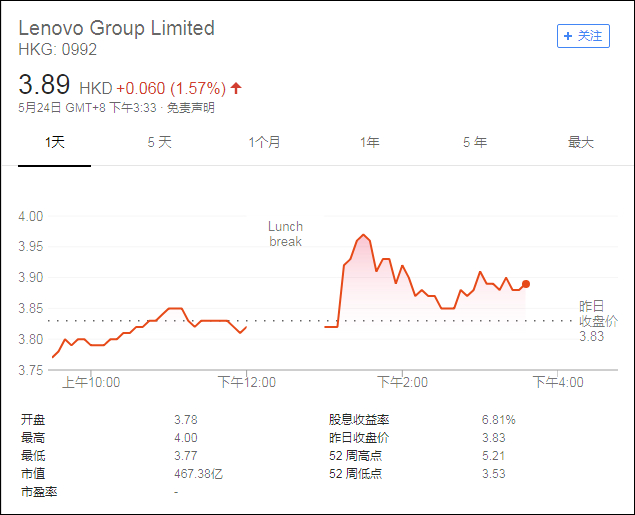Switch to the 最大 range tab
This screenshot has width=635, height=515.
pos(580,142)
